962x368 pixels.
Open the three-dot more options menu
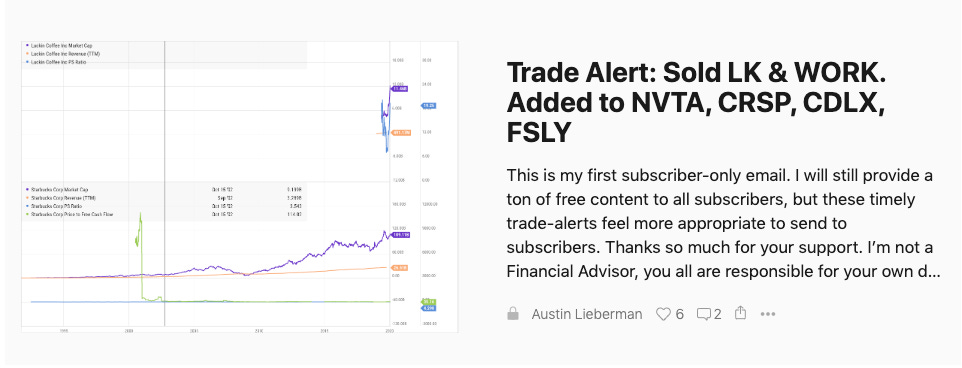768,314
